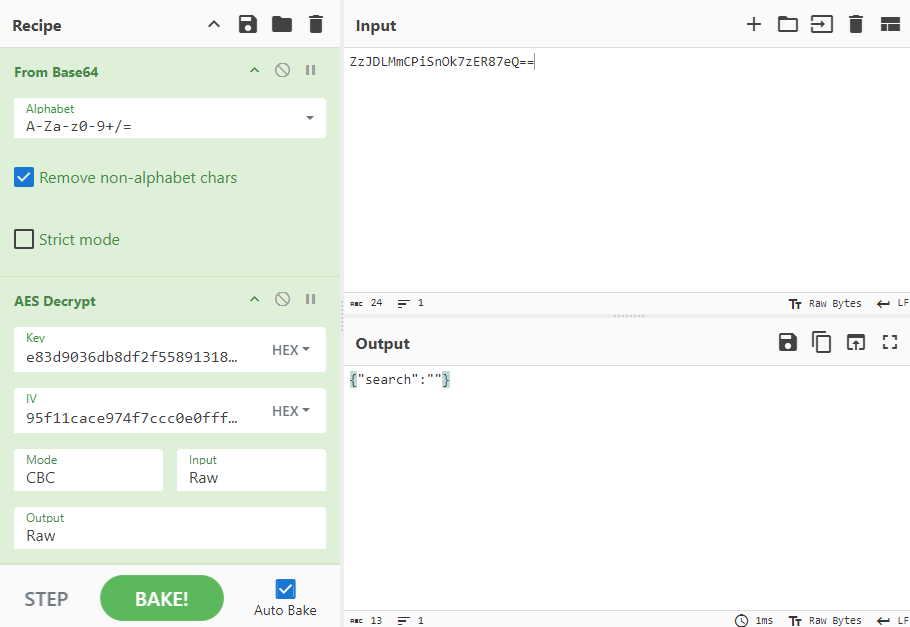Disable the AES Decrypt operation
Screen dimensions: 910x627
pyautogui.click(x=283, y=300)
